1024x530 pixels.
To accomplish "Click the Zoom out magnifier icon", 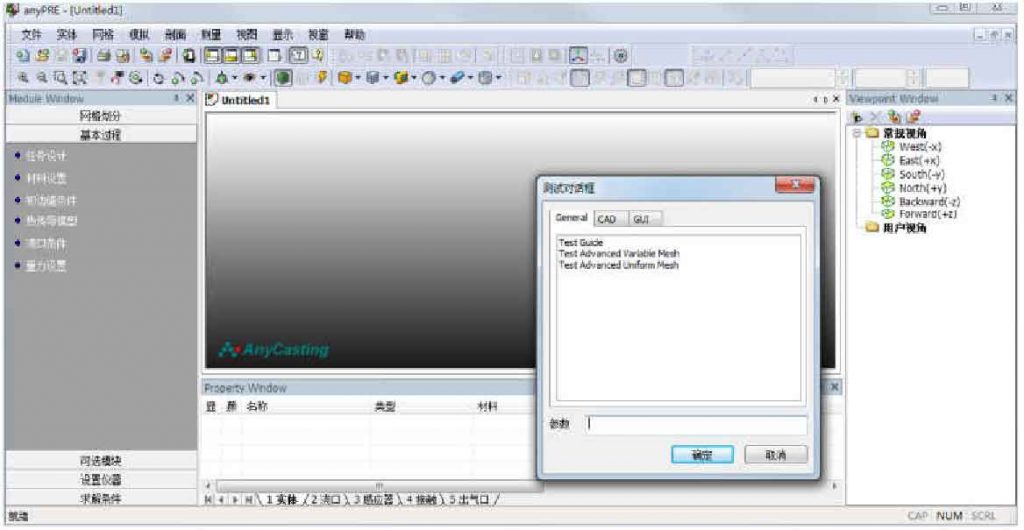I will (x=42, y=77).
